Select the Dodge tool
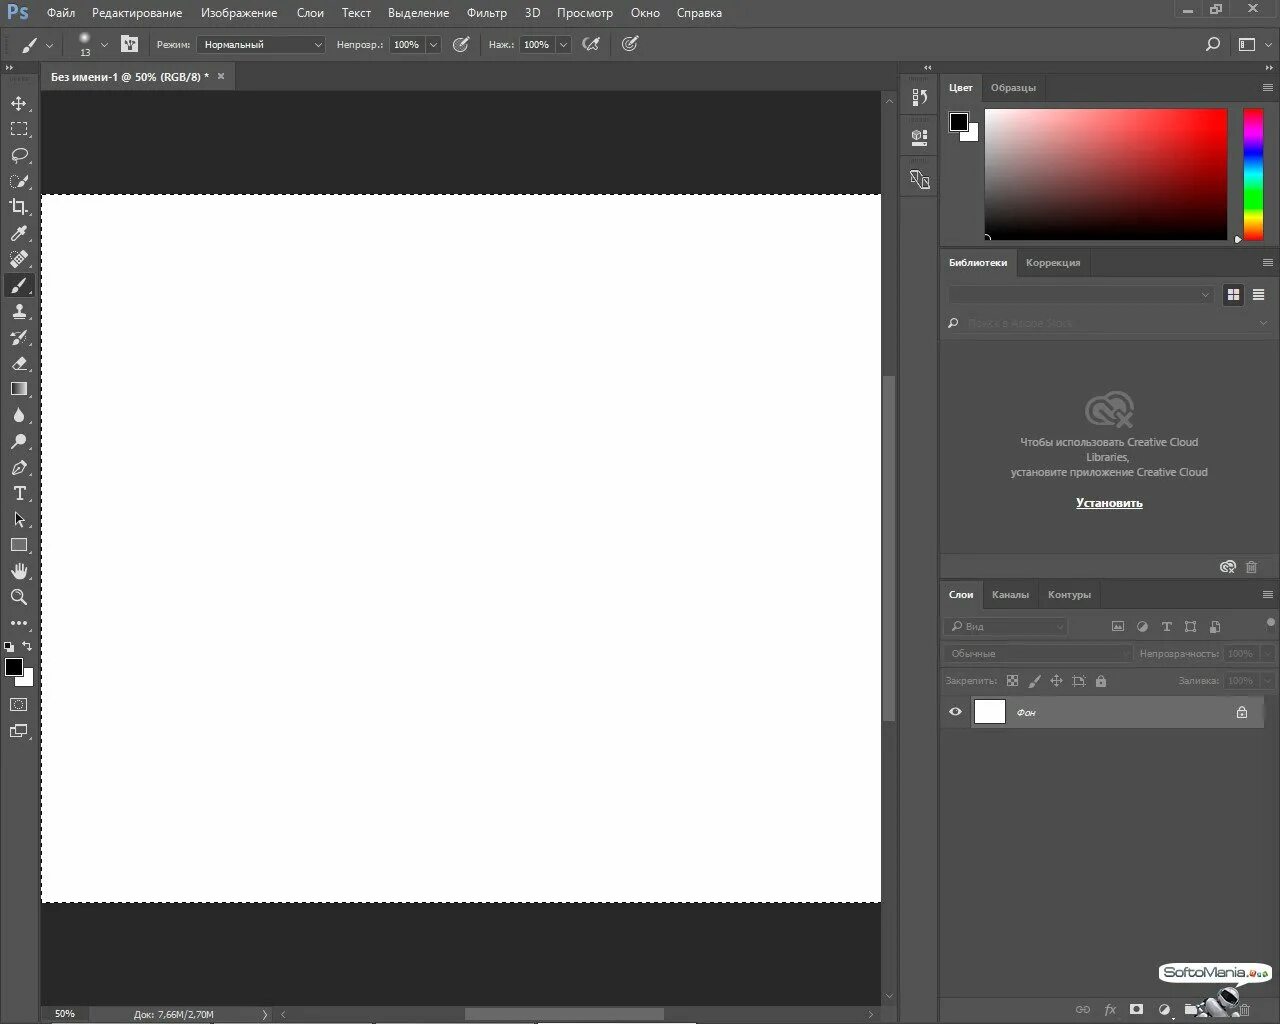 coord(19,441)
